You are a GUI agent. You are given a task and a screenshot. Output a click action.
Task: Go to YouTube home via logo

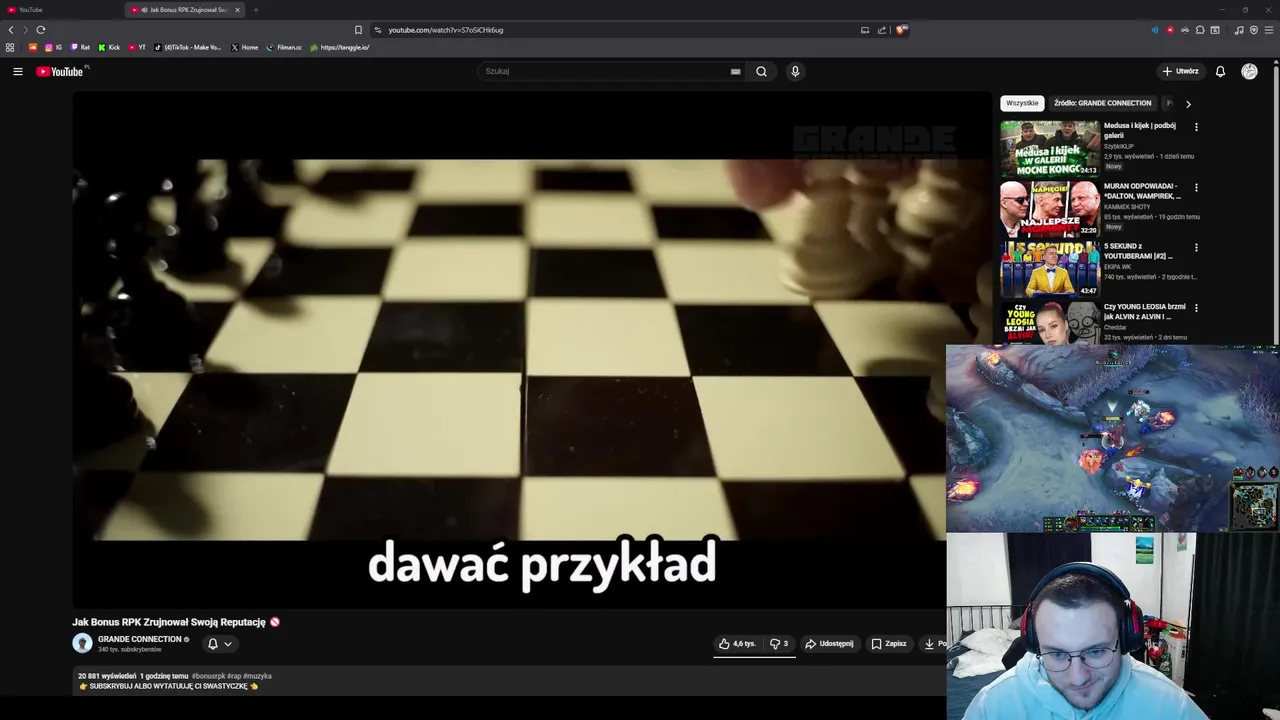[x=60, y=71]
